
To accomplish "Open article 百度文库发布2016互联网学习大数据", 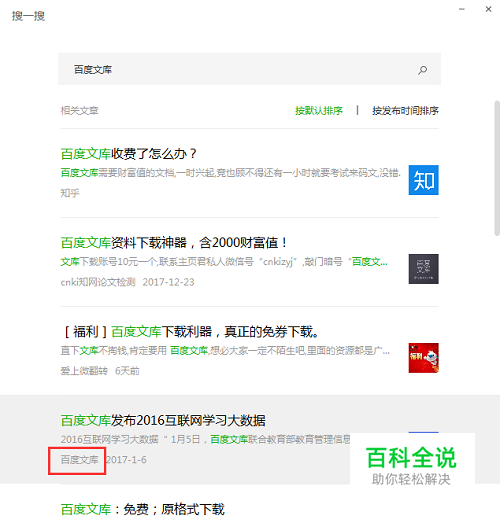I will (163, 421).
